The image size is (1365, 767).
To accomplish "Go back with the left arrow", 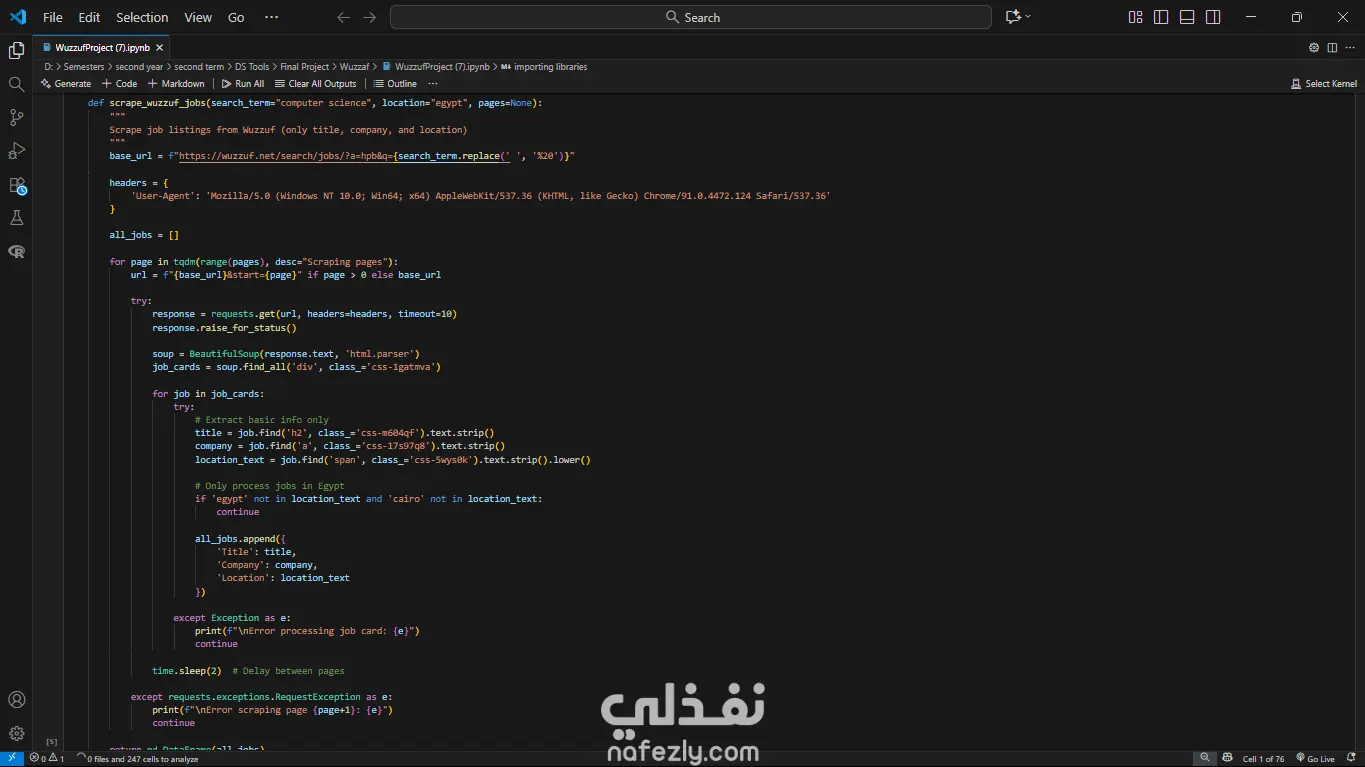I will (344, 17).
